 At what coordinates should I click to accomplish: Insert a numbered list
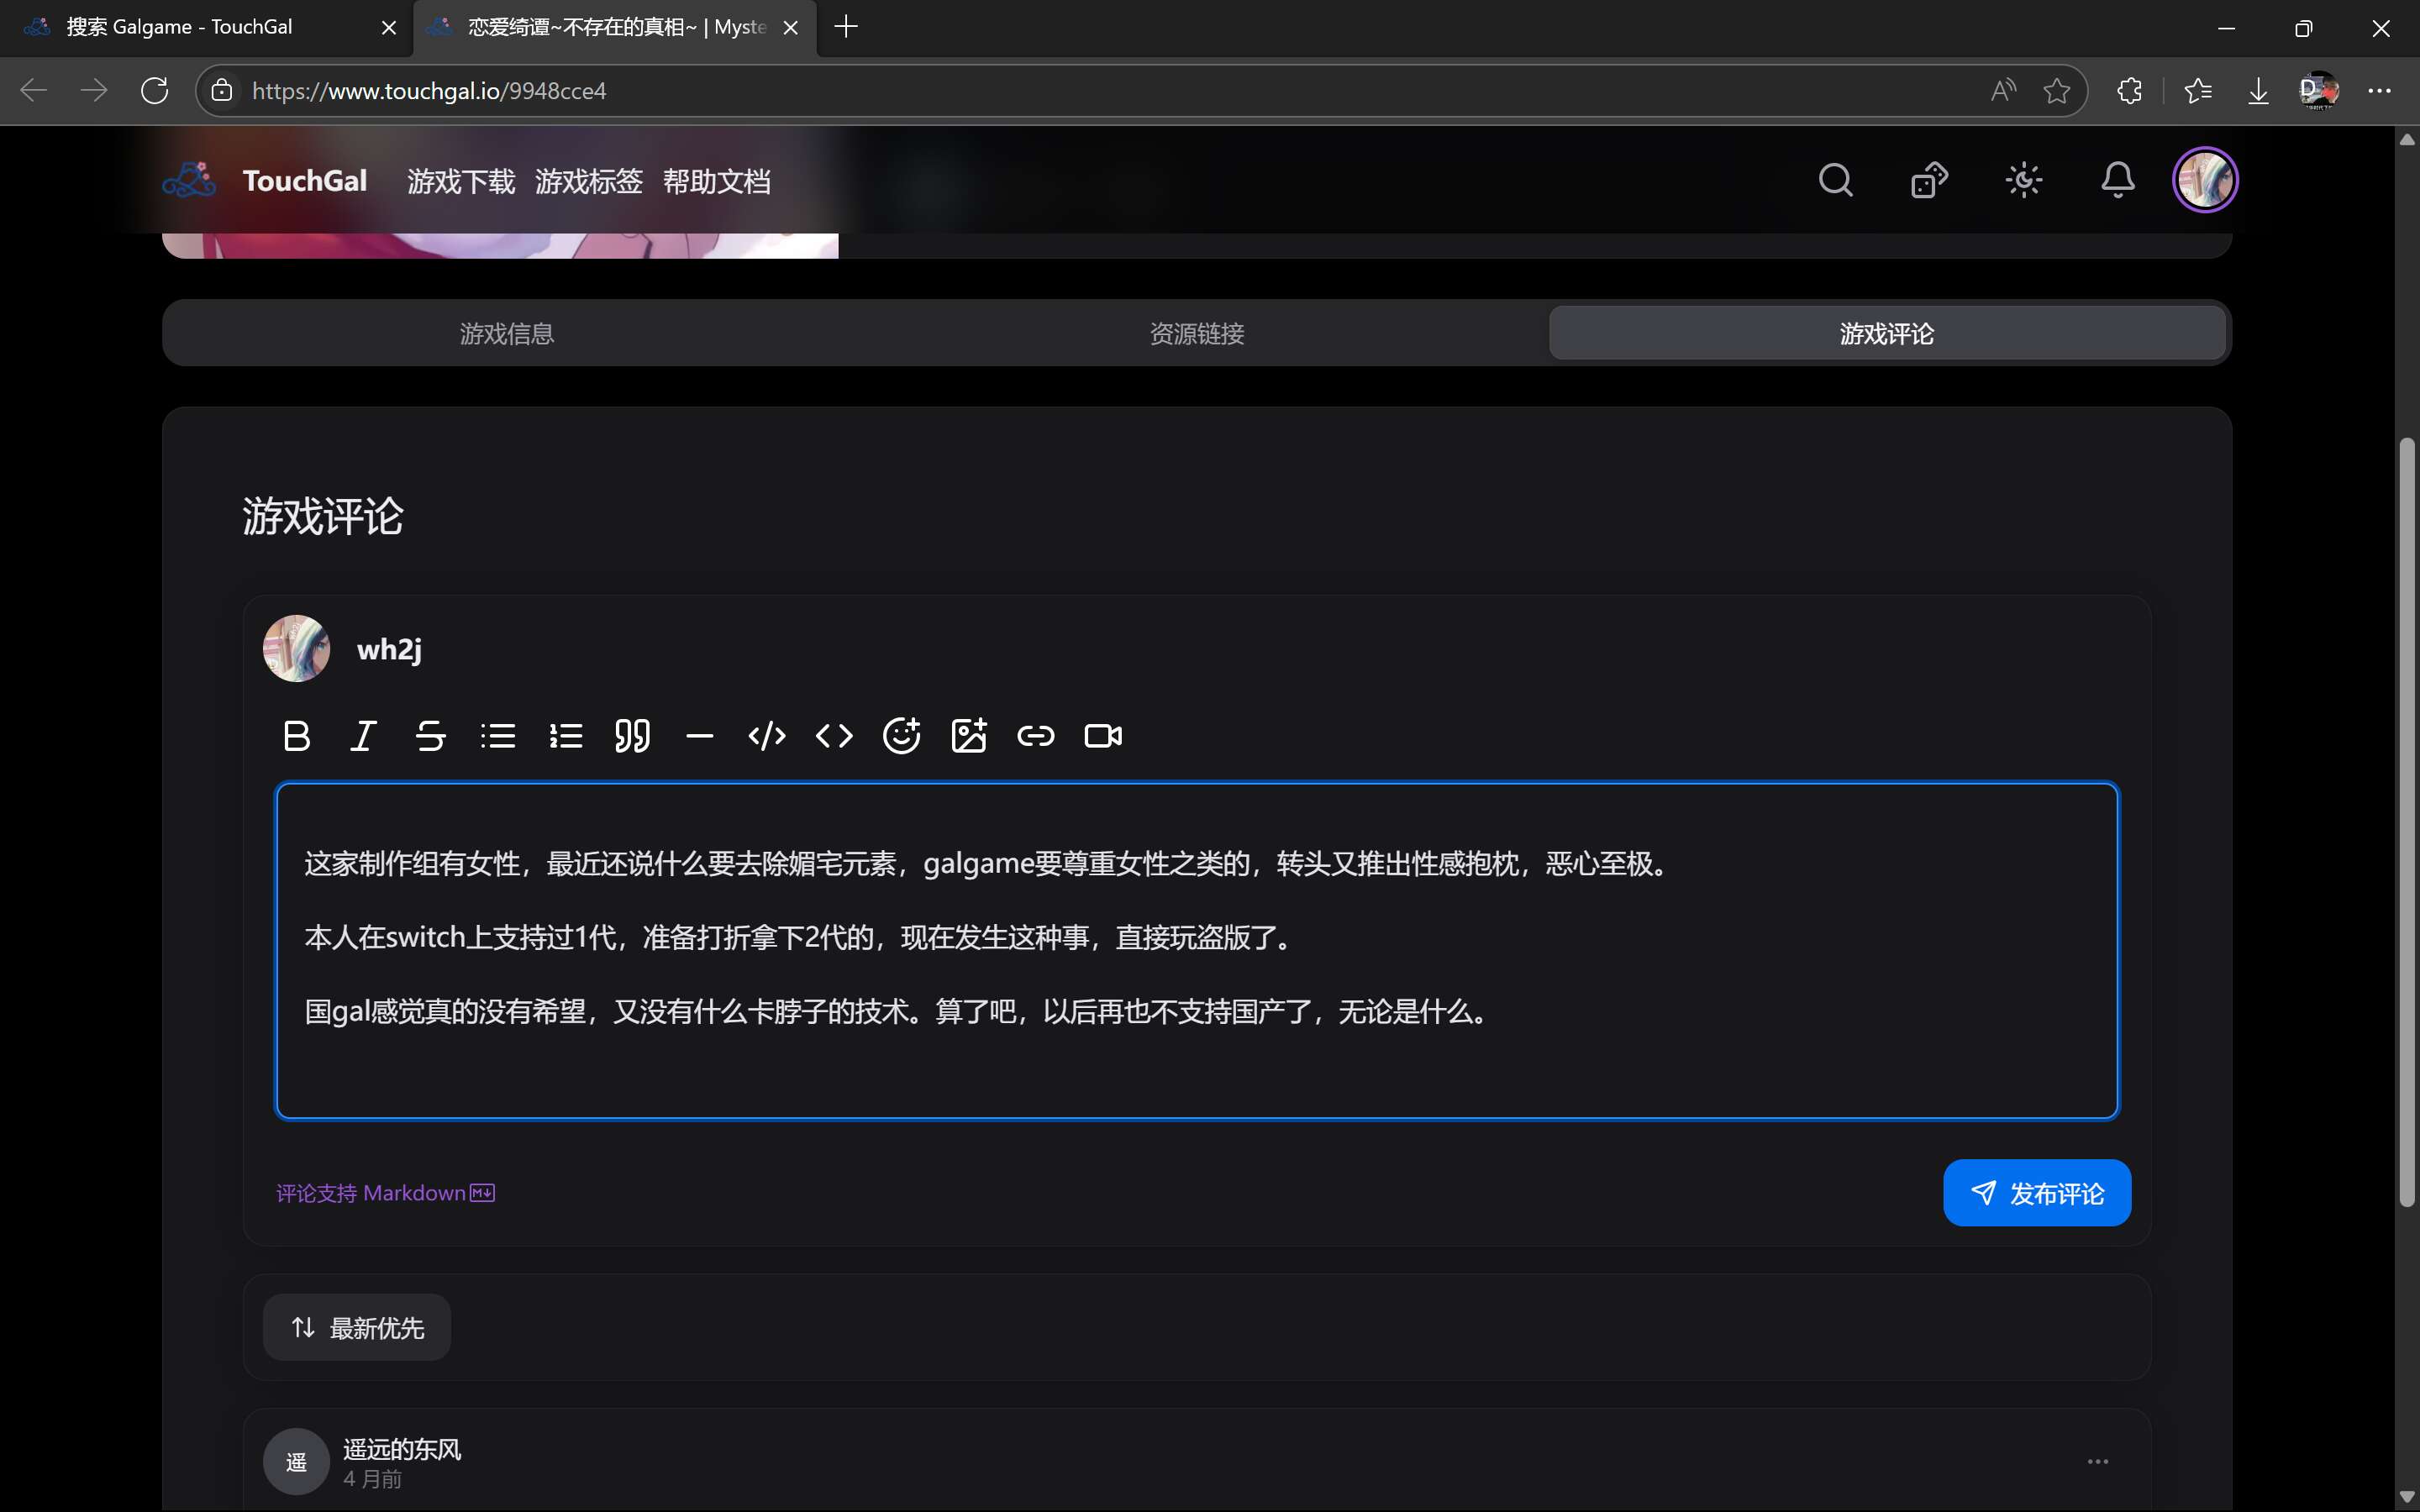(565, 736)
